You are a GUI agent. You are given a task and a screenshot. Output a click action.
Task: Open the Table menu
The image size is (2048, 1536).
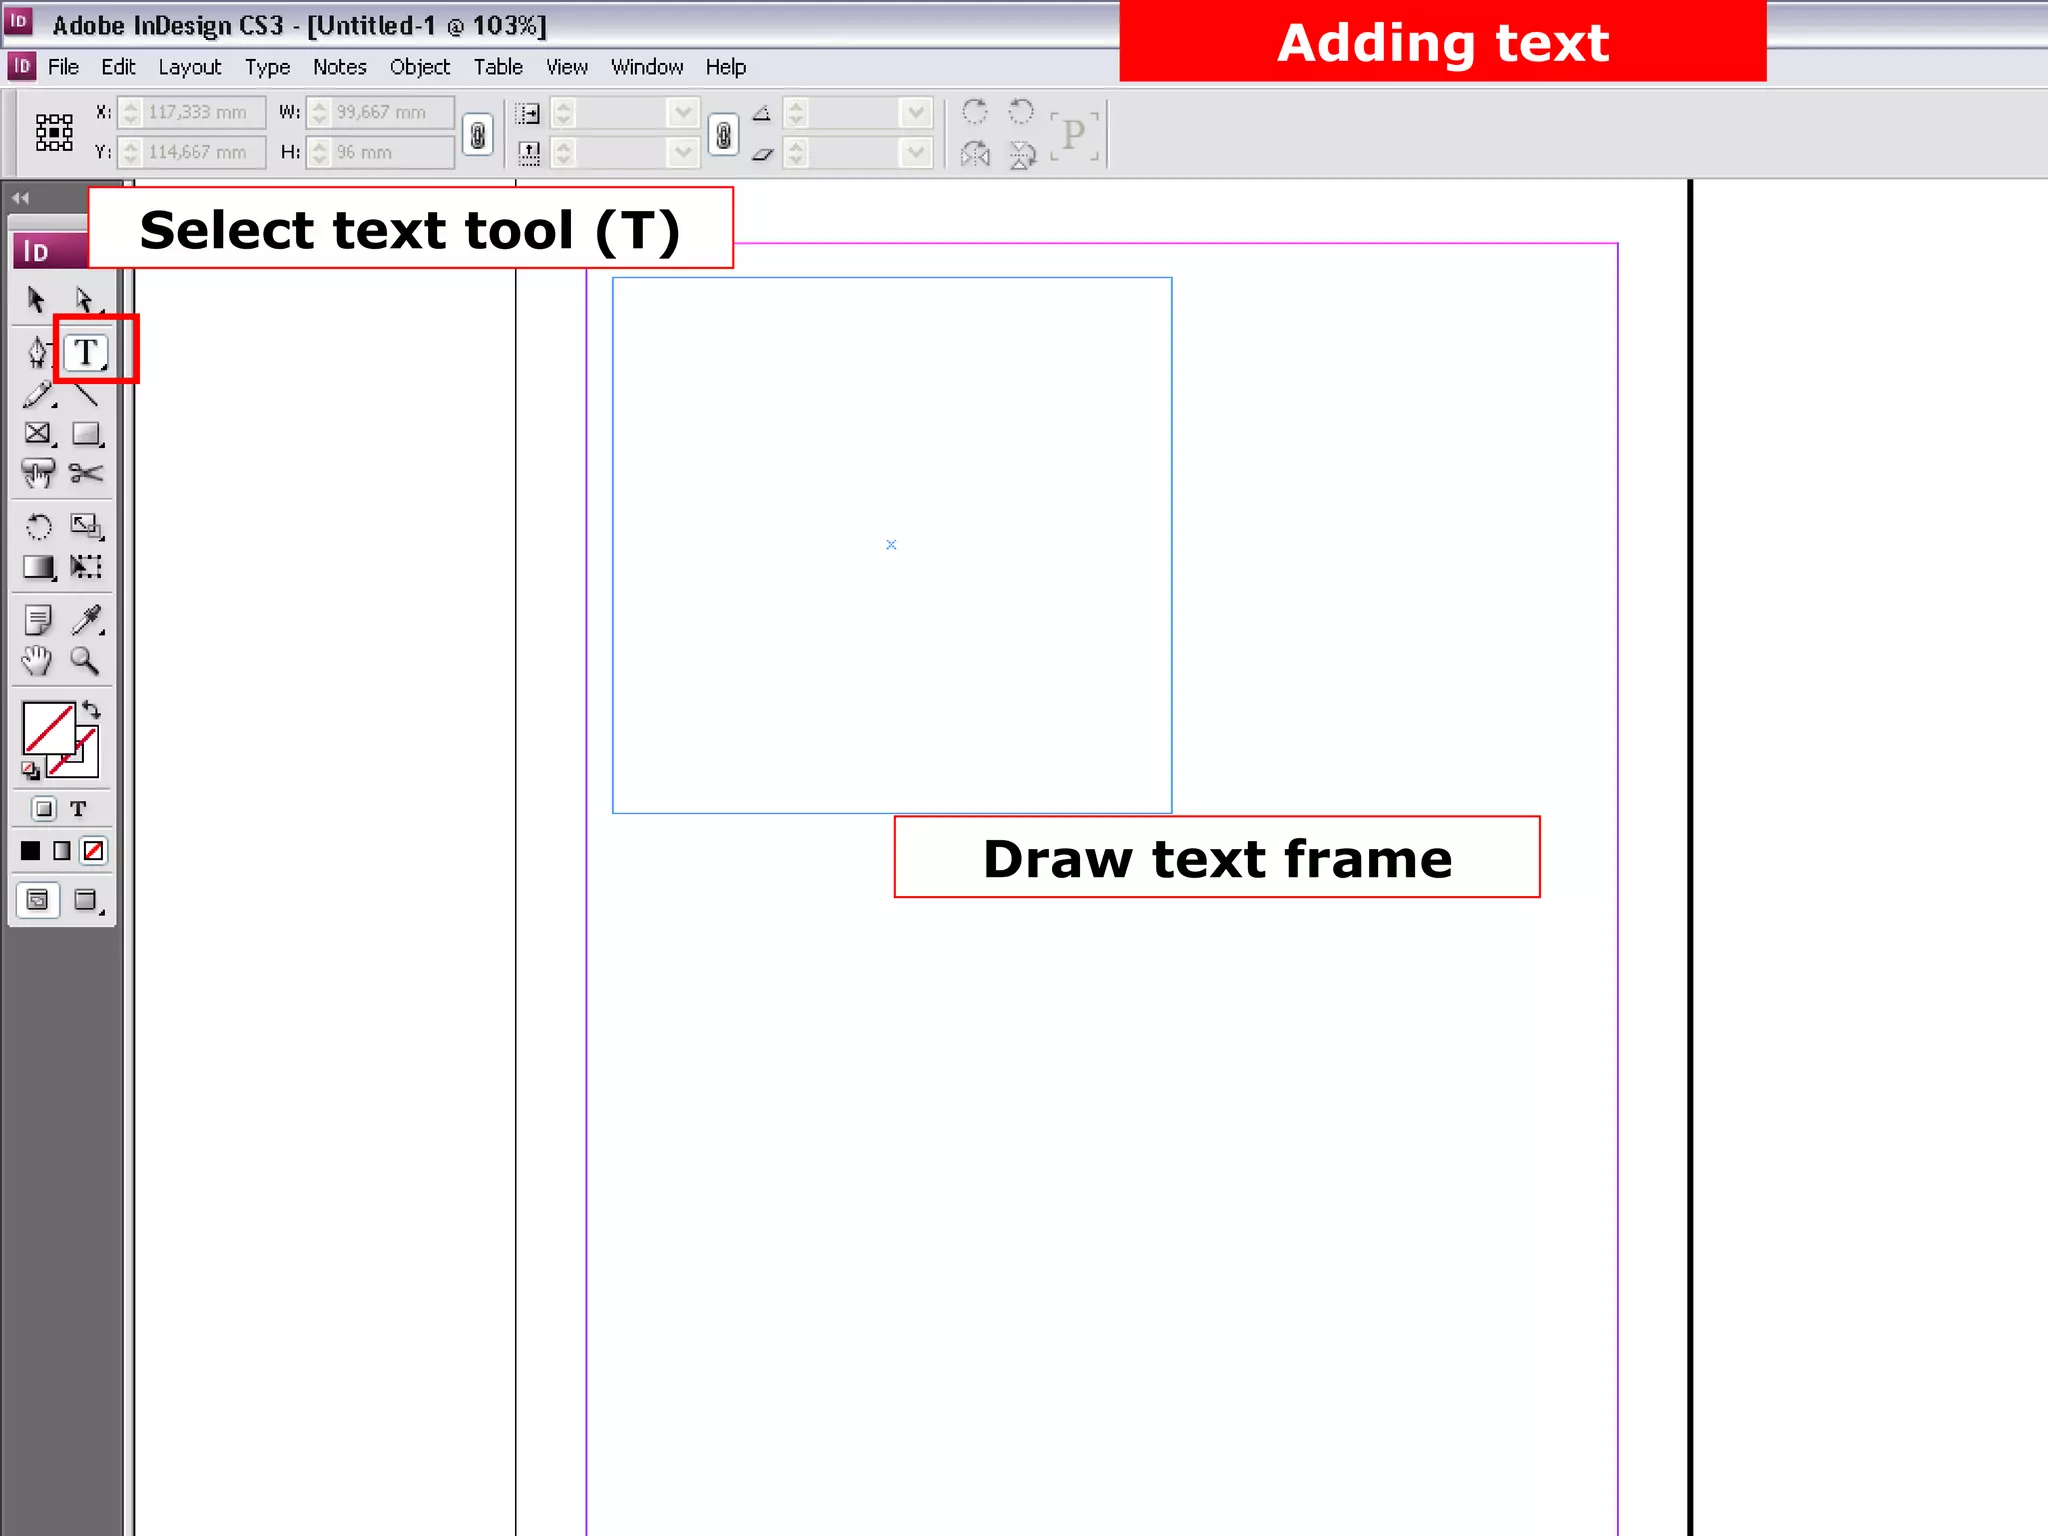click(498, 67)
